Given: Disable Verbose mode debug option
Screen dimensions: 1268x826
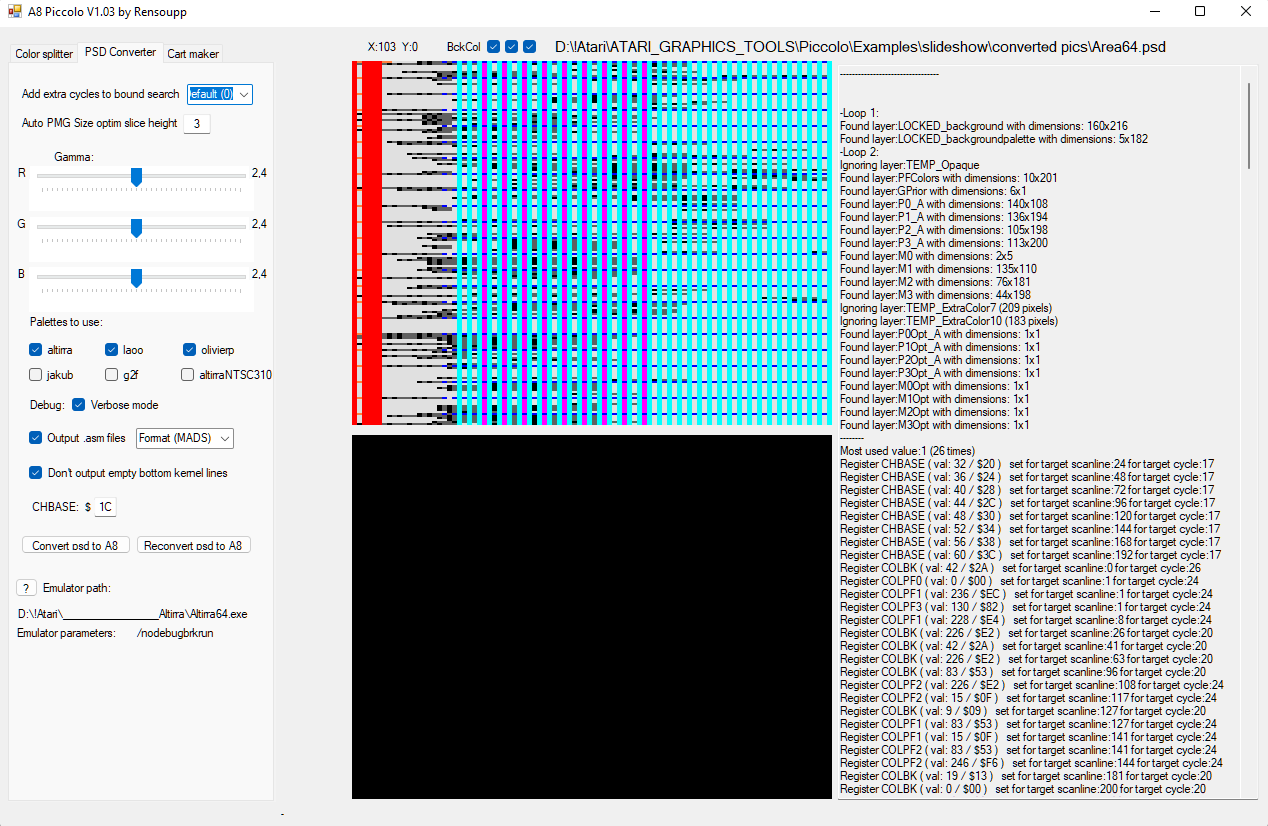Looking at the screenshot, I should (x=79, y=405).
